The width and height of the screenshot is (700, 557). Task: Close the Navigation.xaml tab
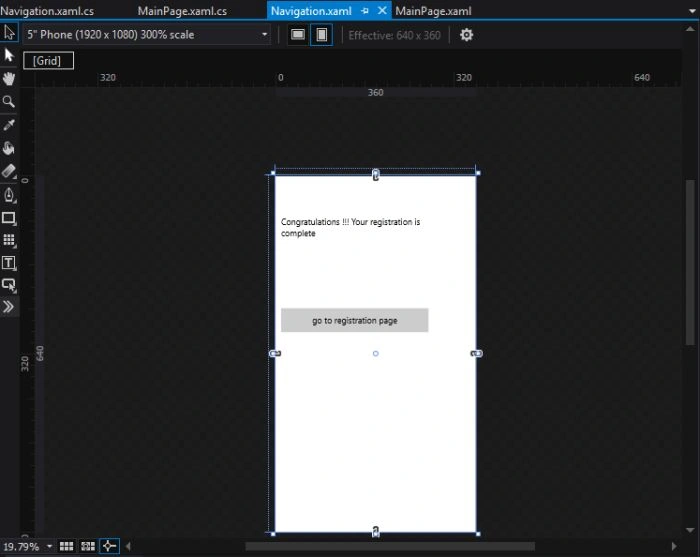382,10
